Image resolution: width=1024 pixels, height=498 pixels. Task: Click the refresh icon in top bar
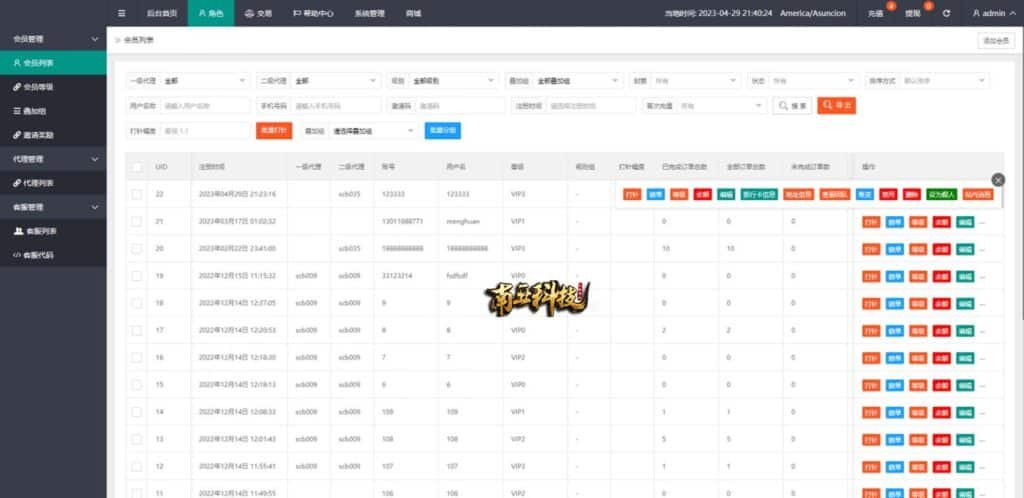946,13
